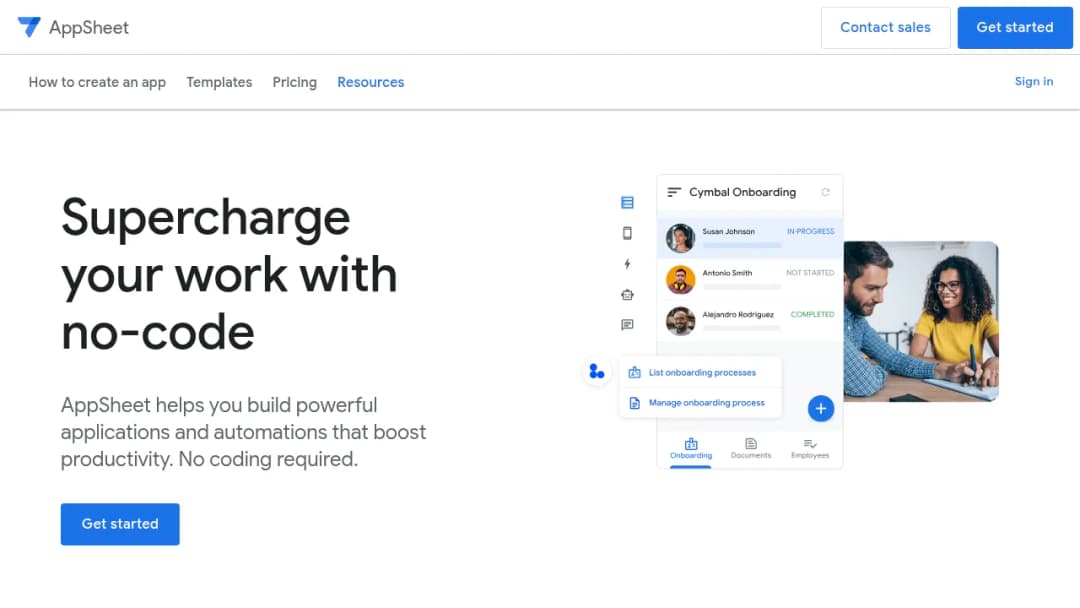Image resolution: width=1080 pixels, height=608 pixels.
Task: Click the blue dots assistant icon
Action: pos(596,372)
